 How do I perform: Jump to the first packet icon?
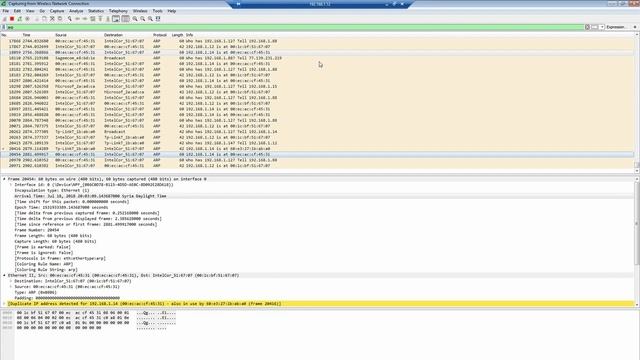tap(100, 19)
